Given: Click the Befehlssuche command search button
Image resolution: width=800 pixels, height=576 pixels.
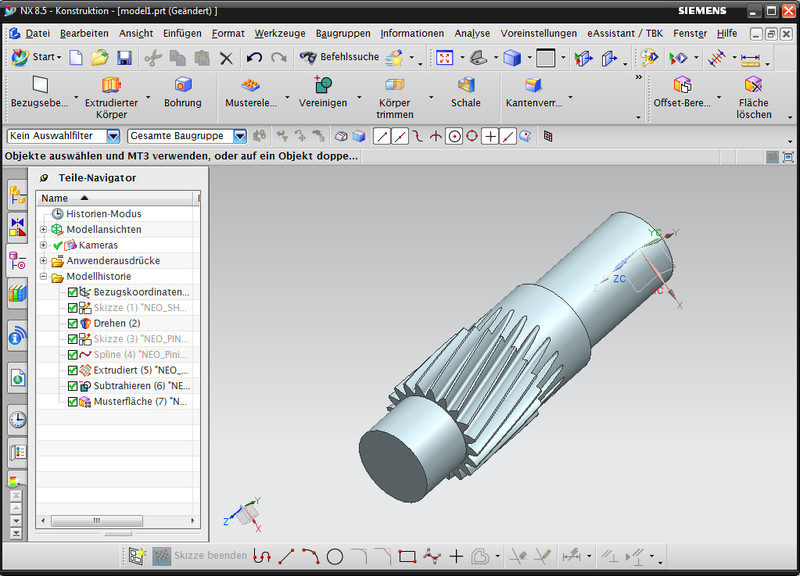Looking at the screenshot, I should pos(340,58).
